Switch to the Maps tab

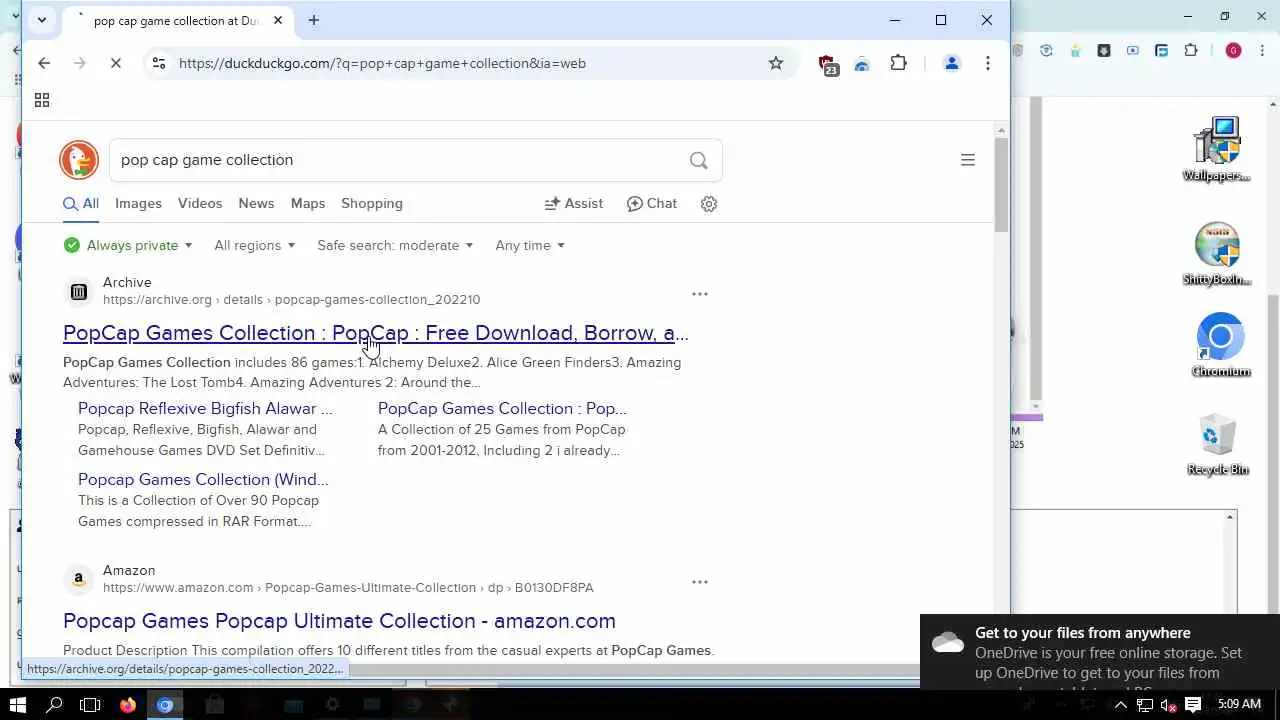click(x=308, y=204)
